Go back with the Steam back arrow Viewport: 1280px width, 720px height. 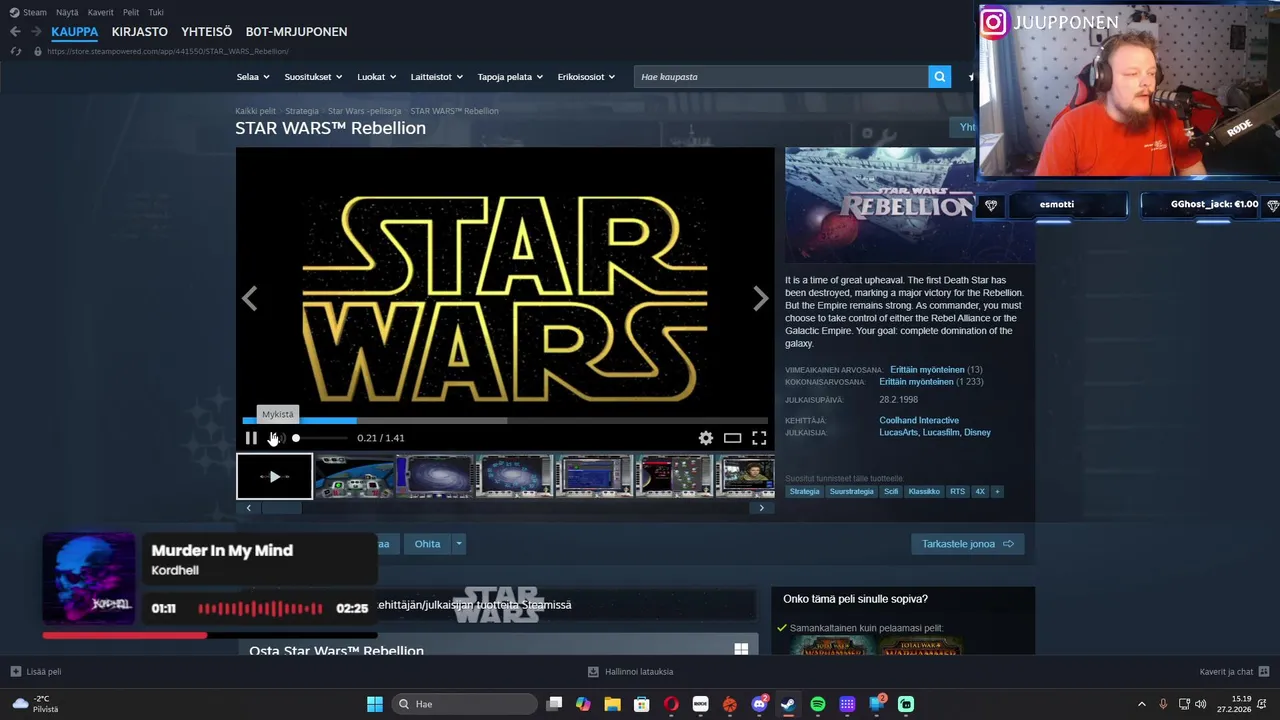click(15, 31)
